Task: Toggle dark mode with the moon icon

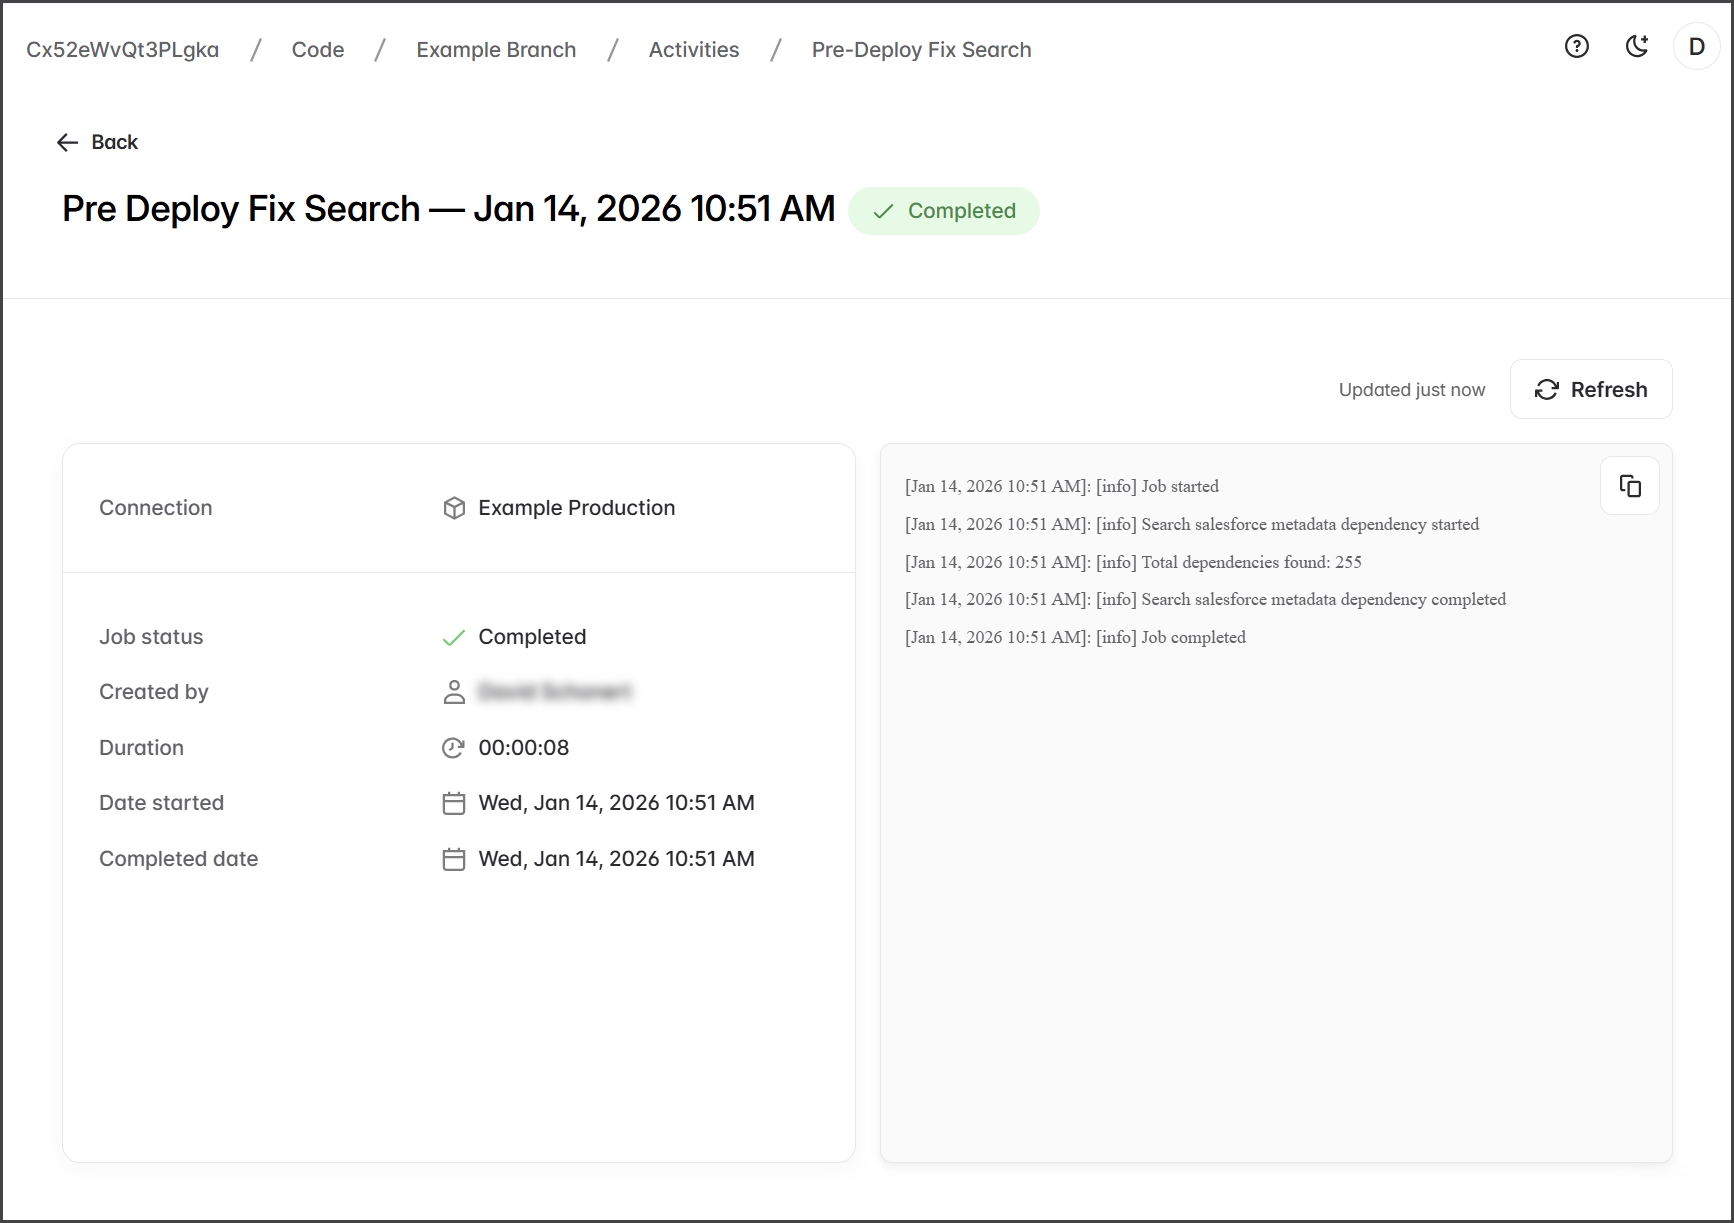Action: pos(1636,46)
